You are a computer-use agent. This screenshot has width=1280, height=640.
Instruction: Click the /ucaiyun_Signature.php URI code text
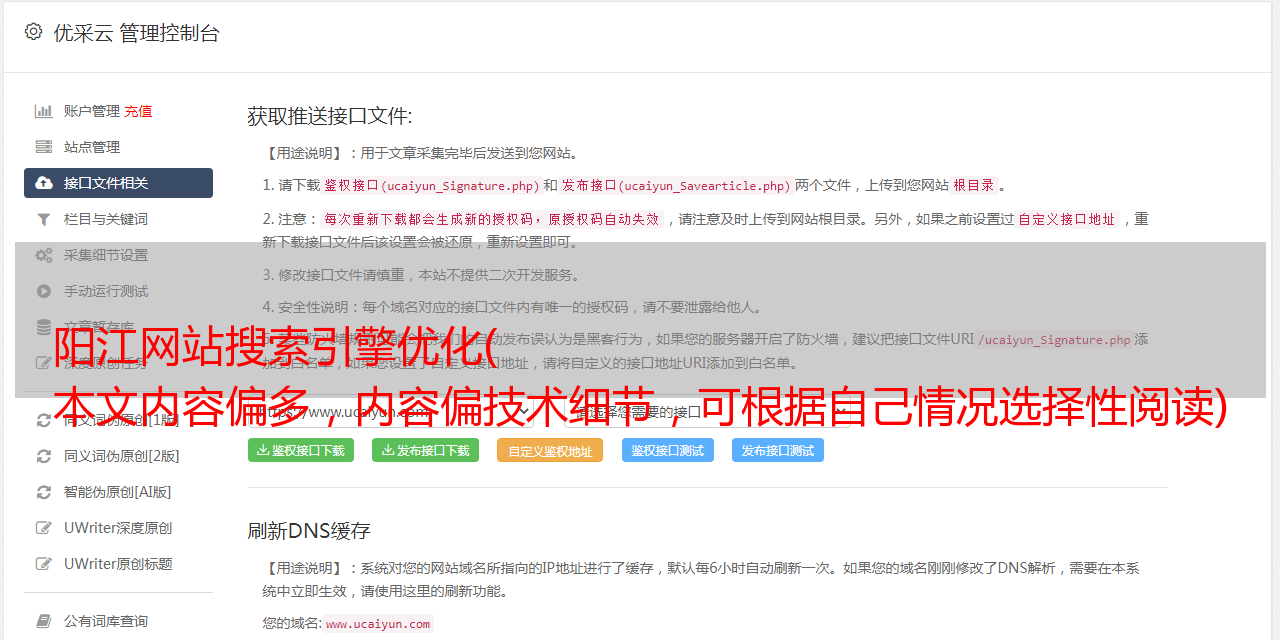tap(1054, 339)
